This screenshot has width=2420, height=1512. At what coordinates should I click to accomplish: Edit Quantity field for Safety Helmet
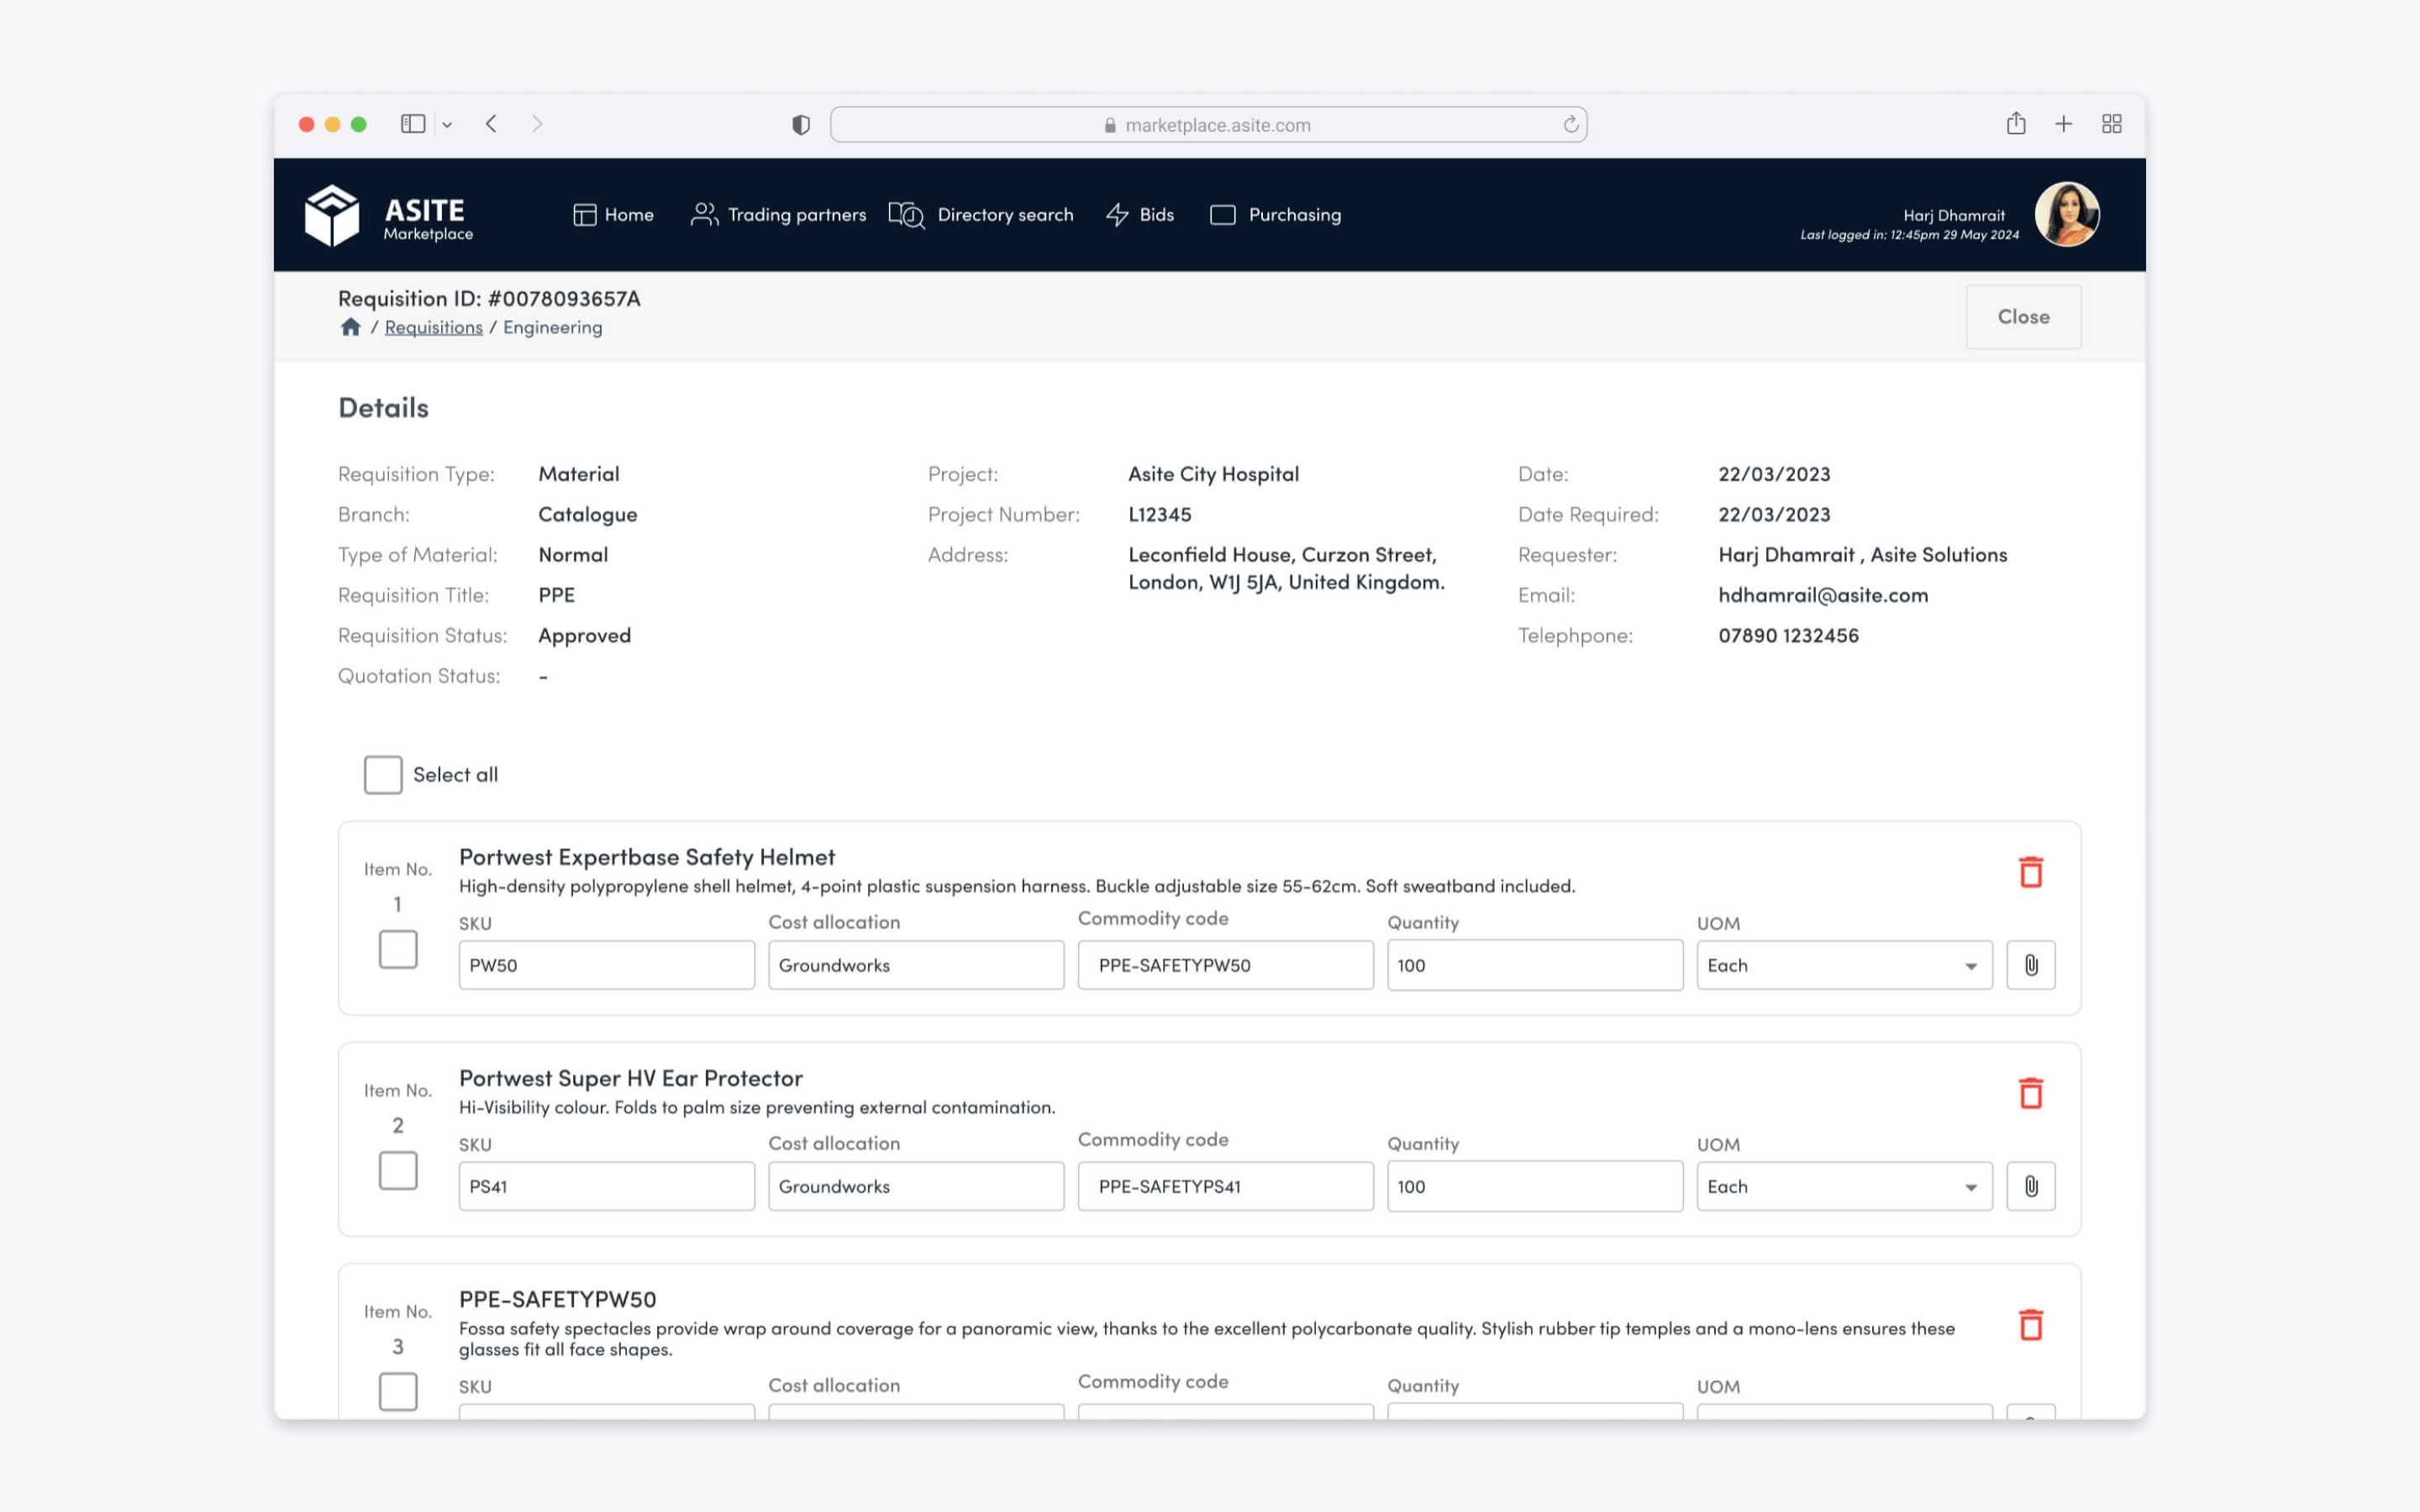coord(1535,965)
